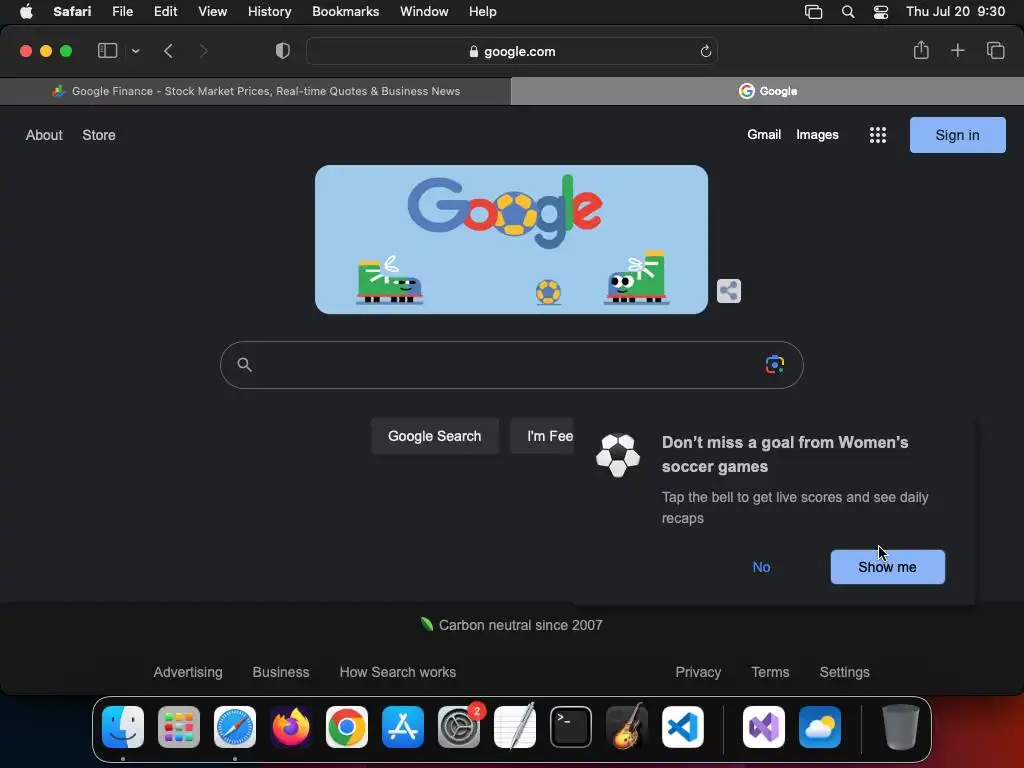Viewport: 1024px width, 768px height.
Task: Click the google.com address bar
Action: [x=512, y=52]
